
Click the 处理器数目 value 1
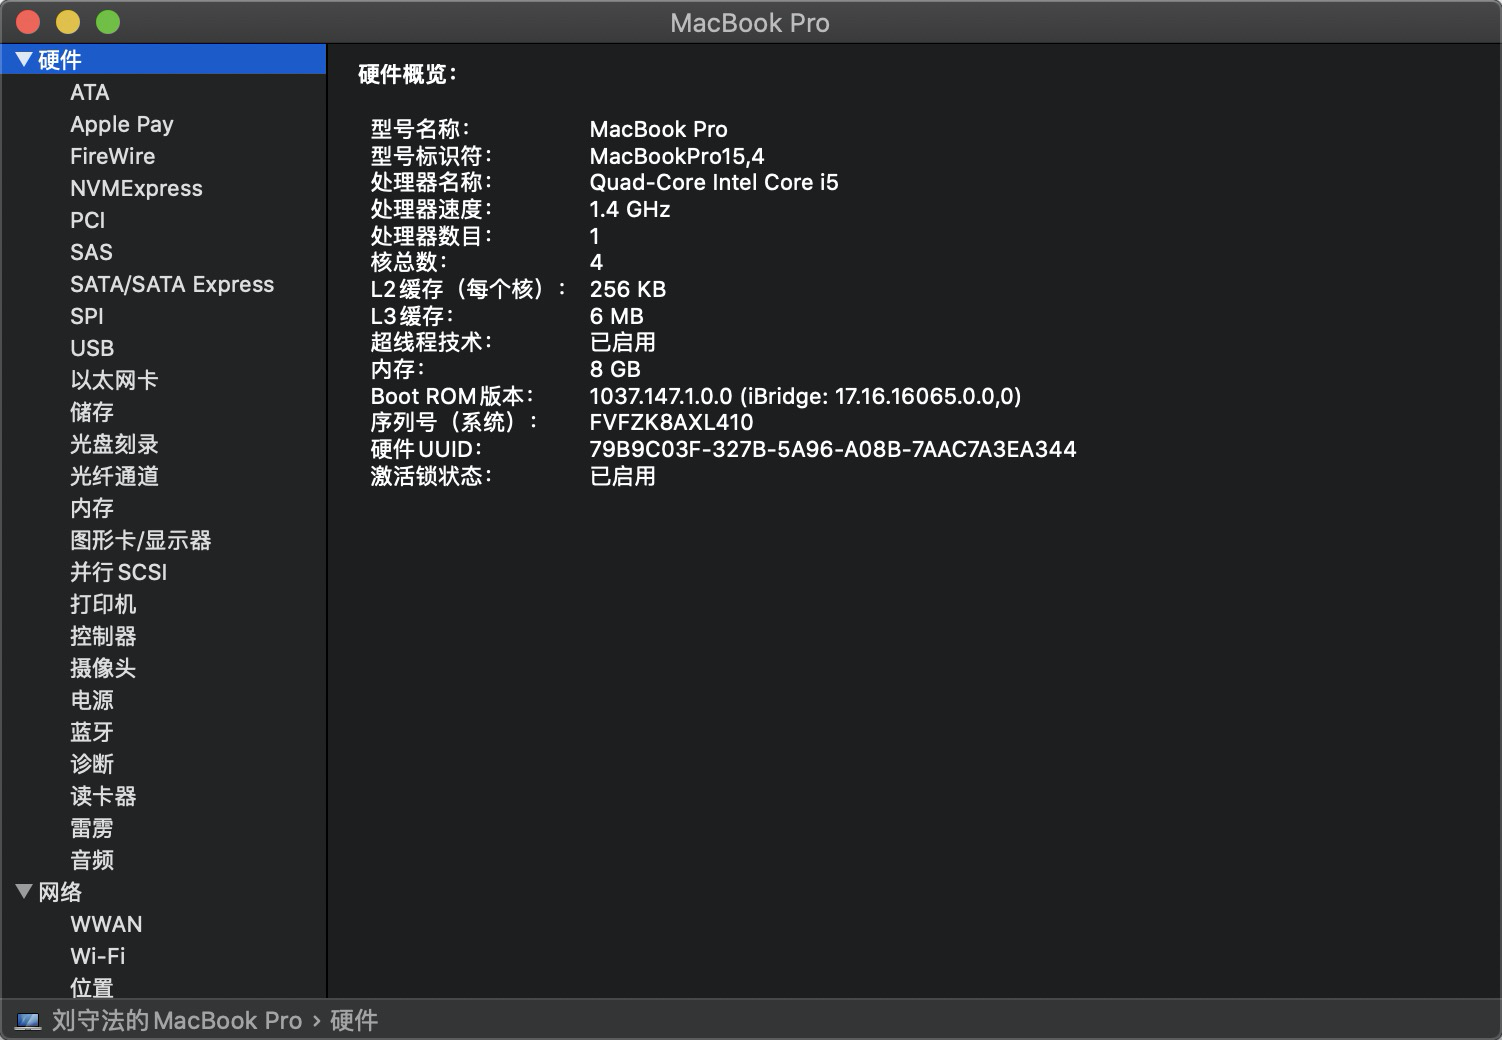(595, 236)
